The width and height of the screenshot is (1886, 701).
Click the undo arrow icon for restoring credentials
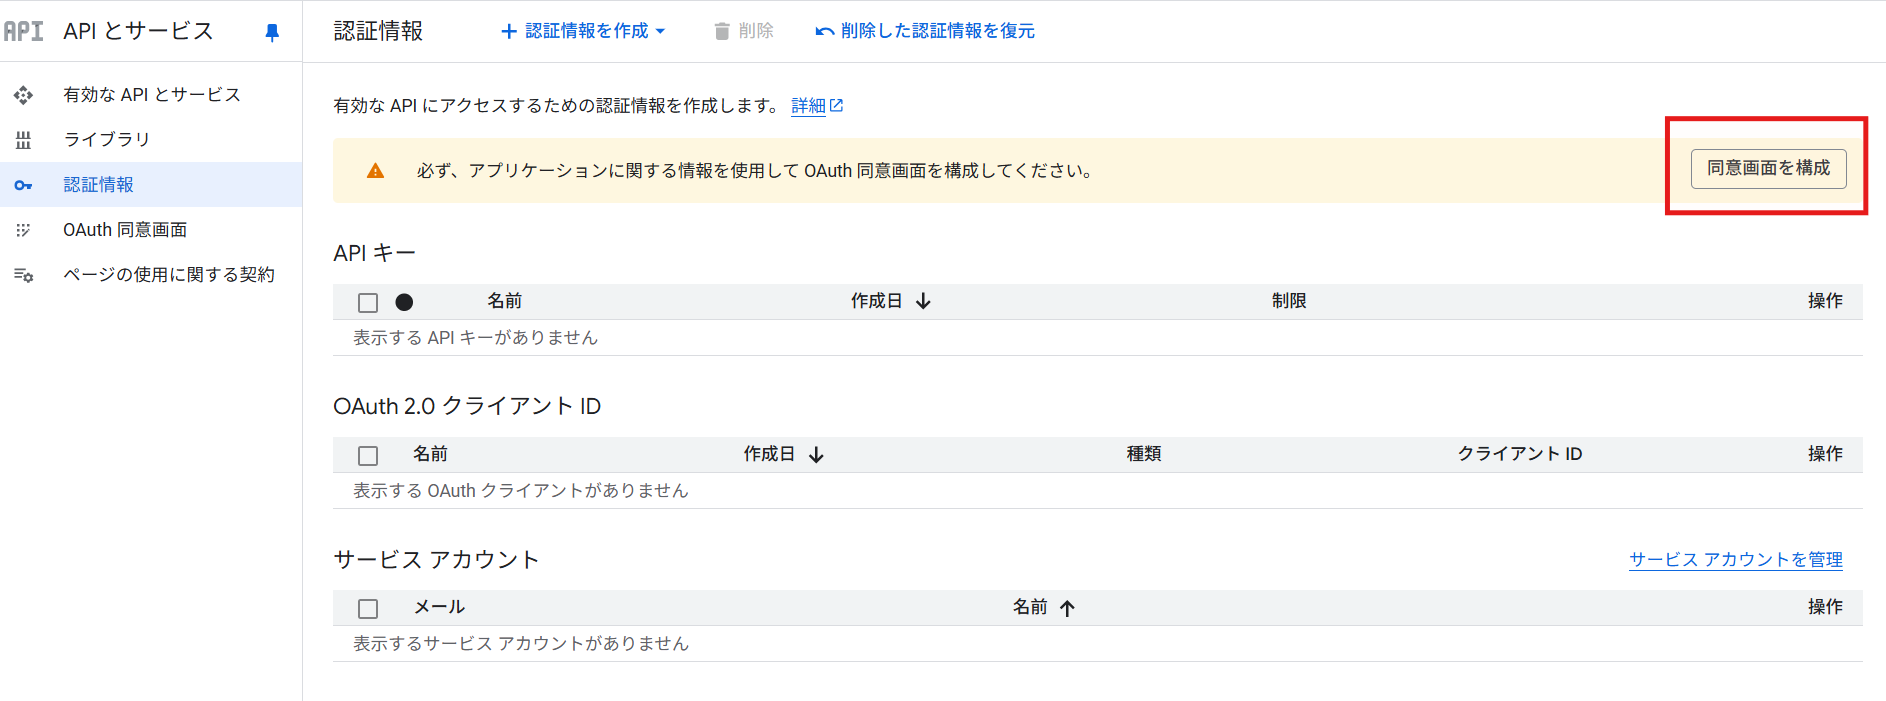824,31
